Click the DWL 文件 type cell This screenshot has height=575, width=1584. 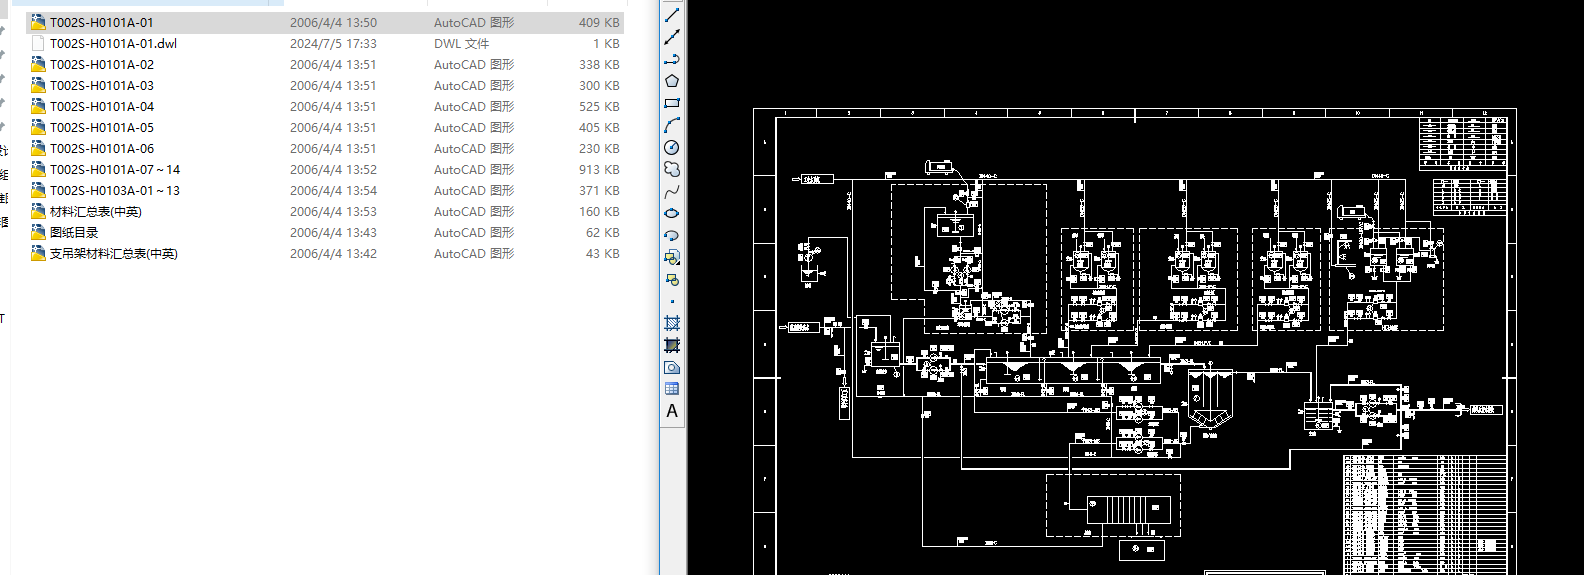[x=461, y=43]
